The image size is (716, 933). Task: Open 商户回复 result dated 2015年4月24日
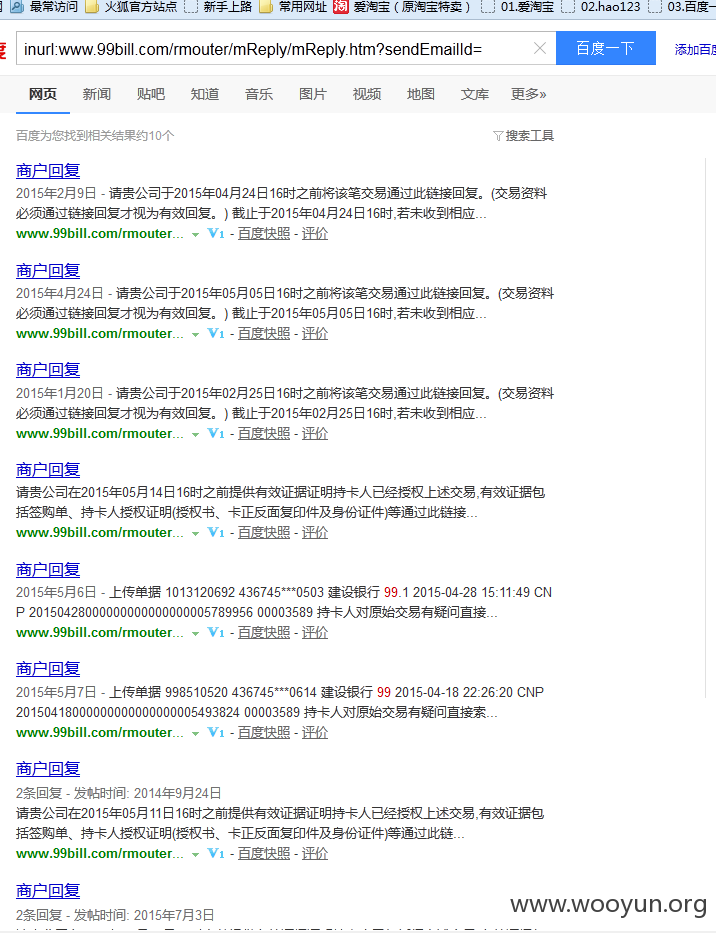[x=48, y=271]
